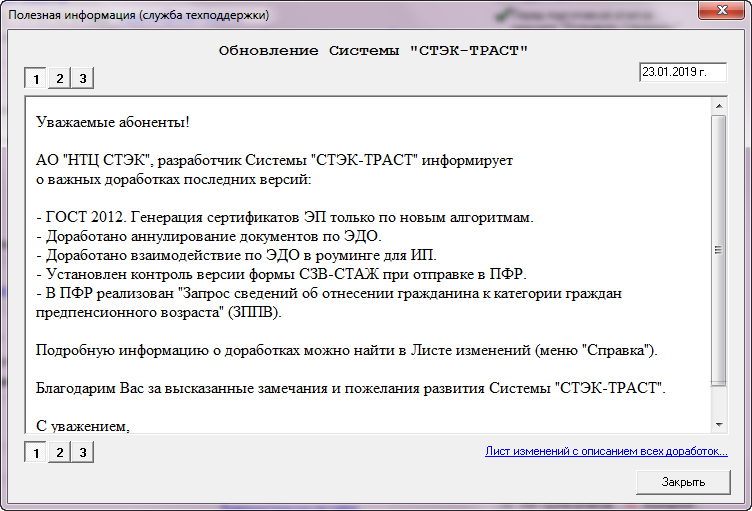Click the heading Обновление Системы "СТЭК-ТРАСТ"
This screenshot has width=752, height=511.
point(373,51)
